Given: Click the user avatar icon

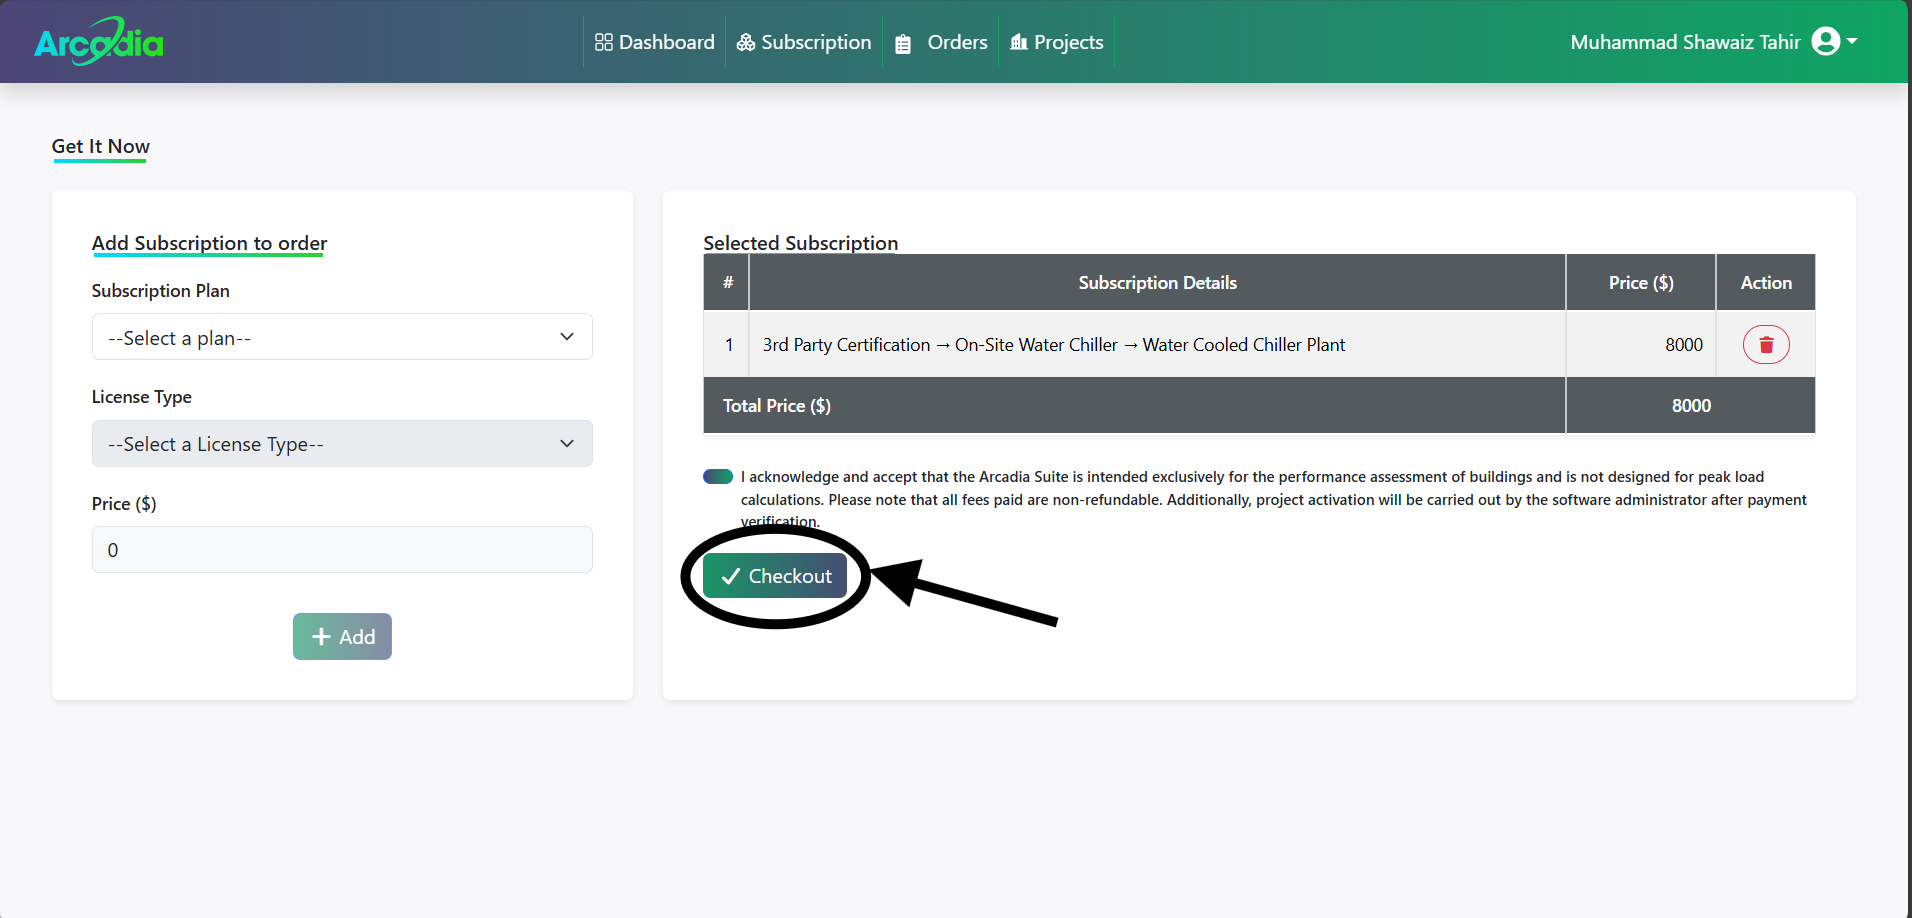Looking at the screenshot, I should click(1825, 41).
